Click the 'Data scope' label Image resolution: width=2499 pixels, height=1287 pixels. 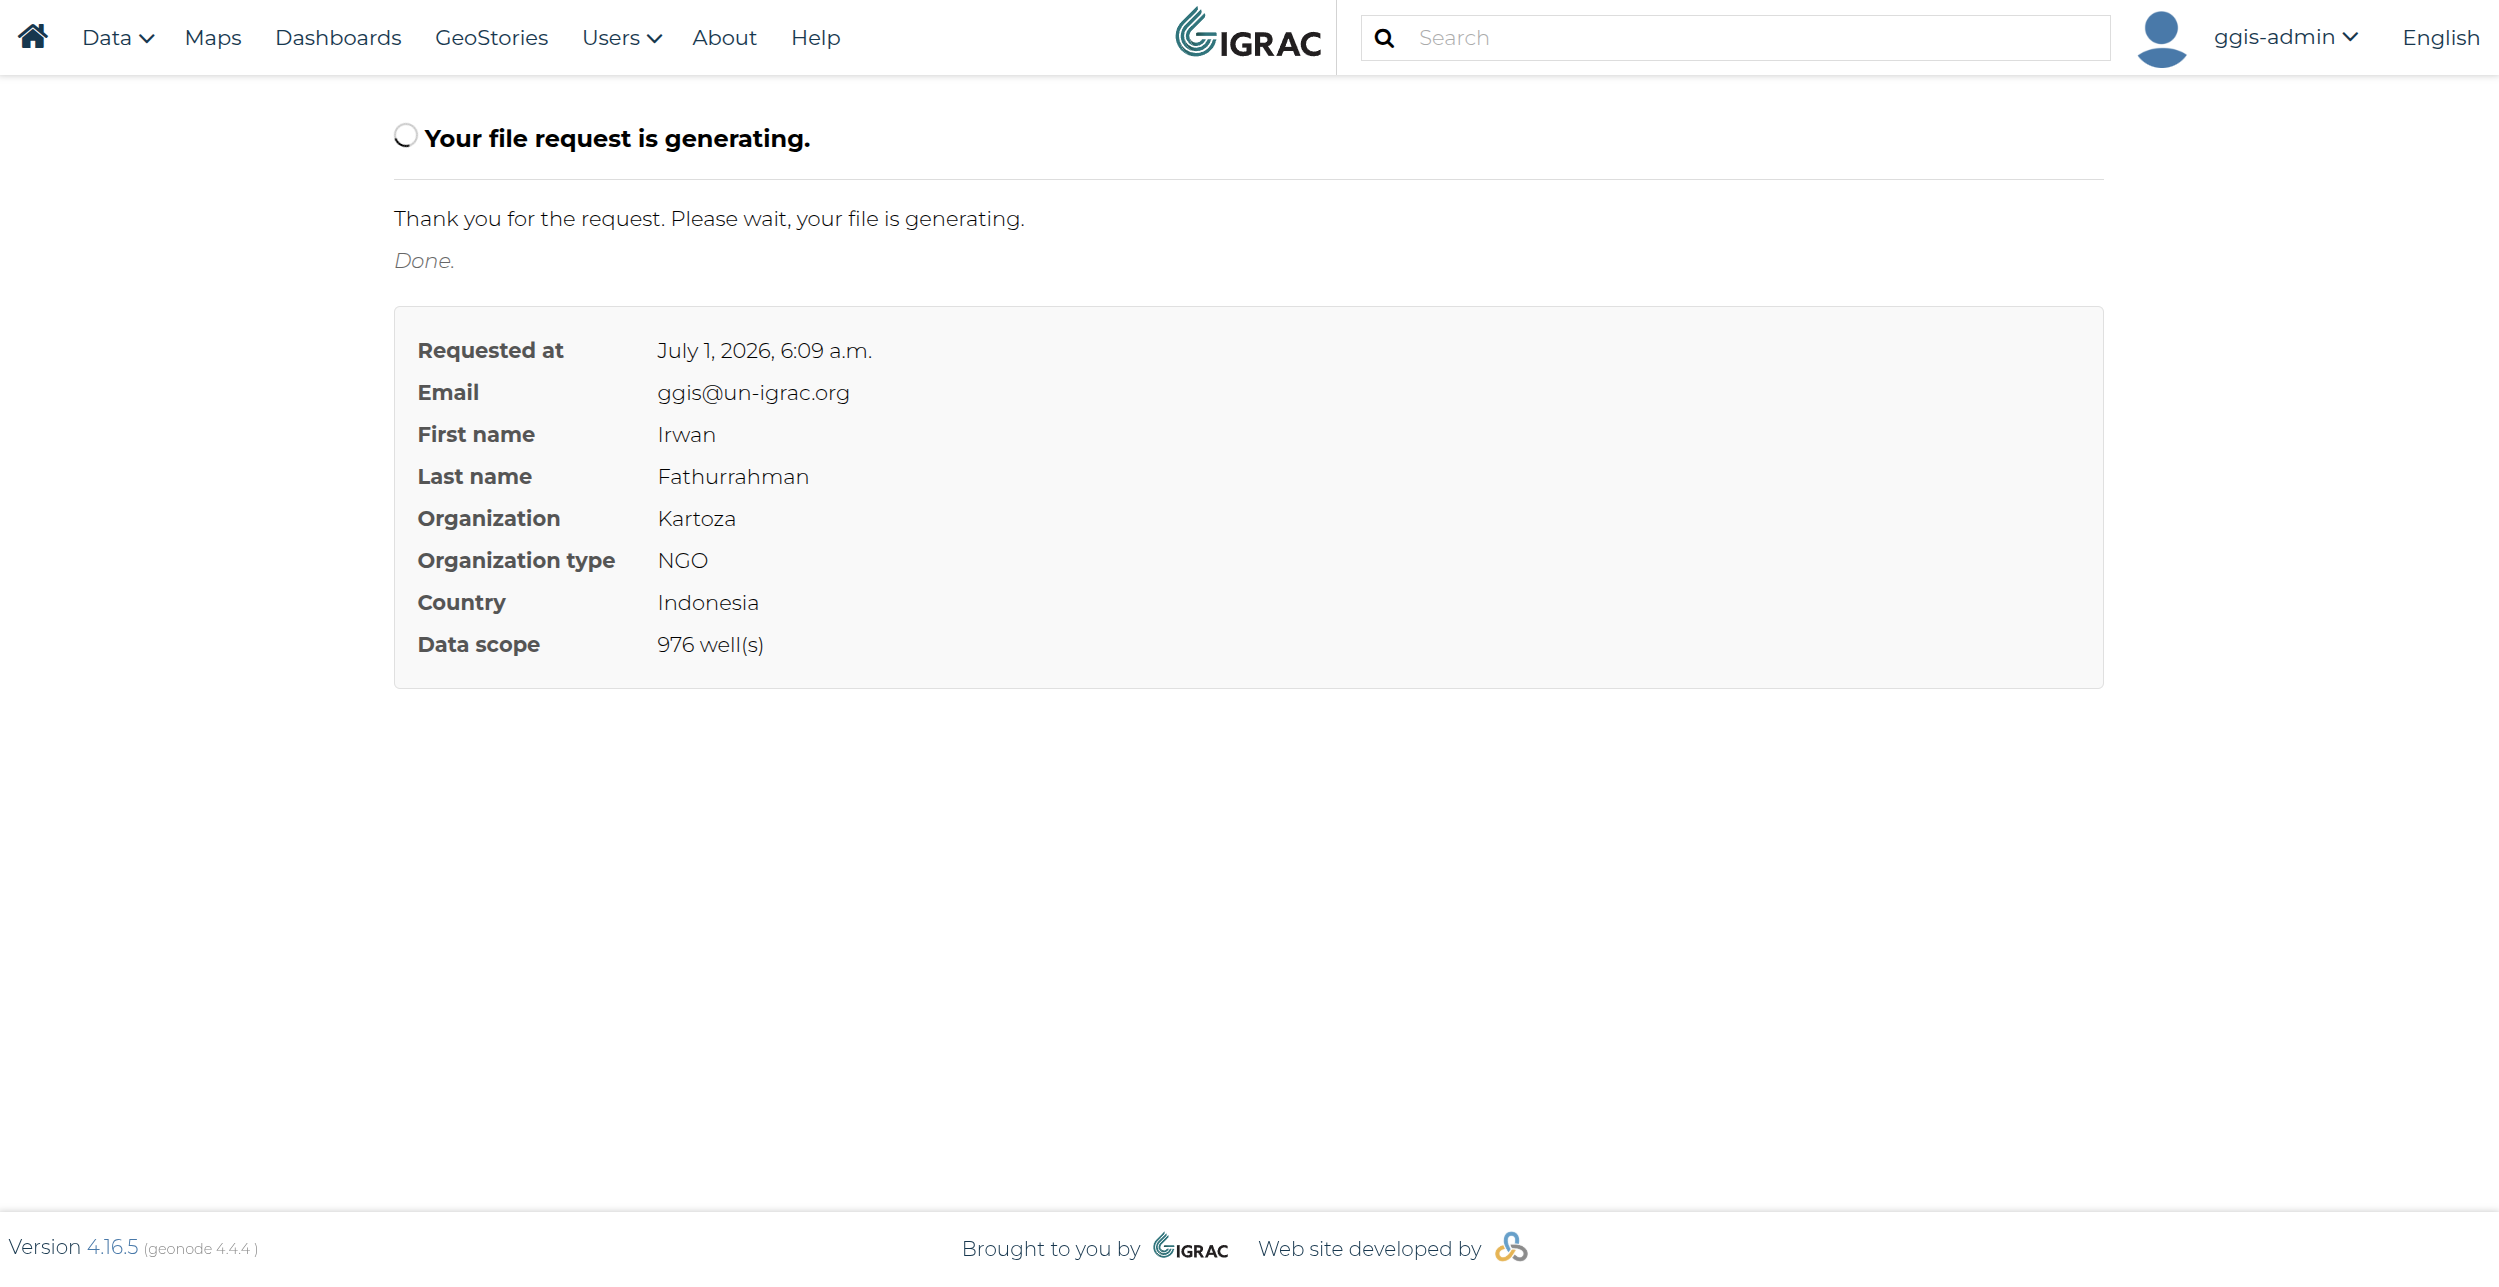pos(478,645)
